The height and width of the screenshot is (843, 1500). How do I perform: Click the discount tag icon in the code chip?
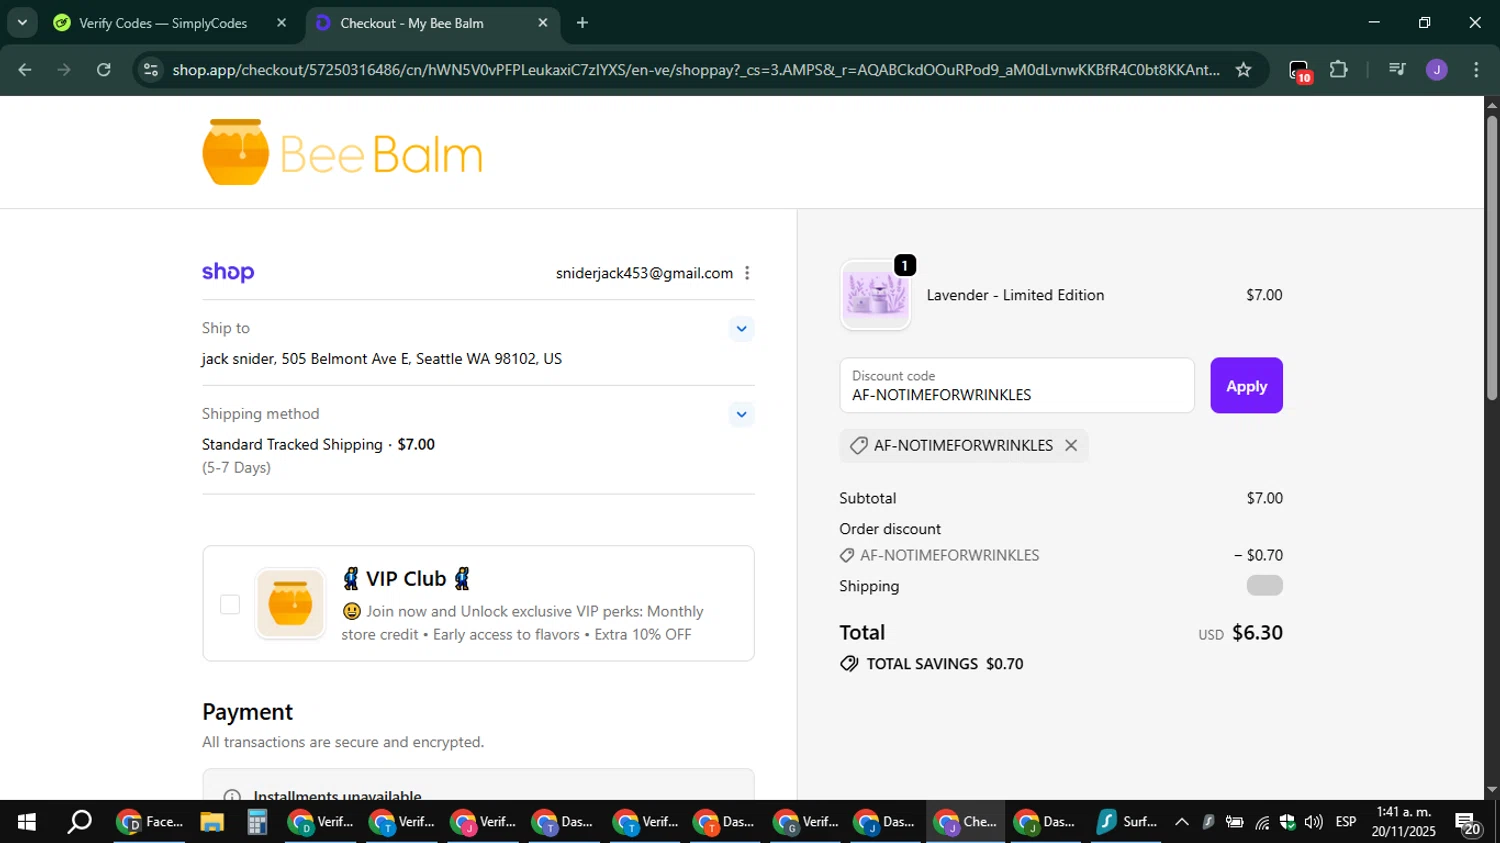pyautogui.click(x=858, y=445)
